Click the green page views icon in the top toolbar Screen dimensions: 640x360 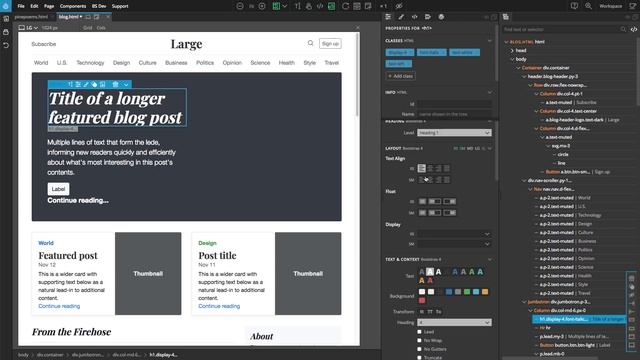pos(276,6)
